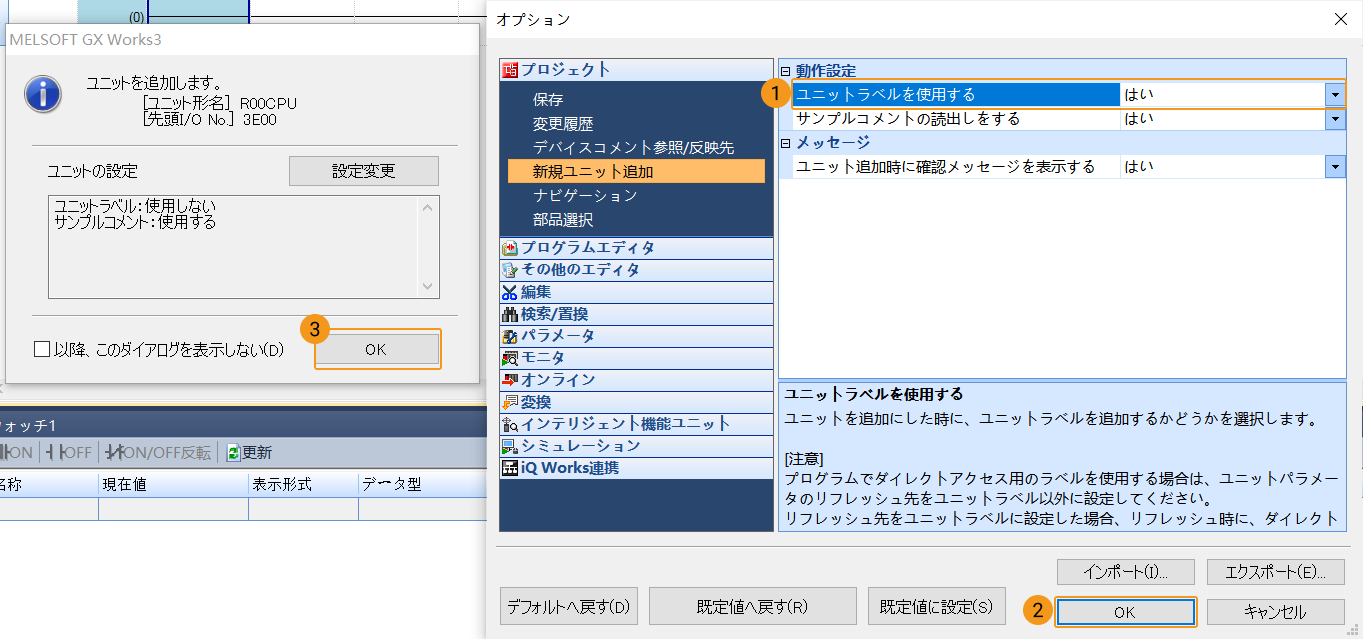Viewport: 1367px width, 639px height.
Task: Click キャンセル button
Action: pyautogui.click(x=1275, y=612)
